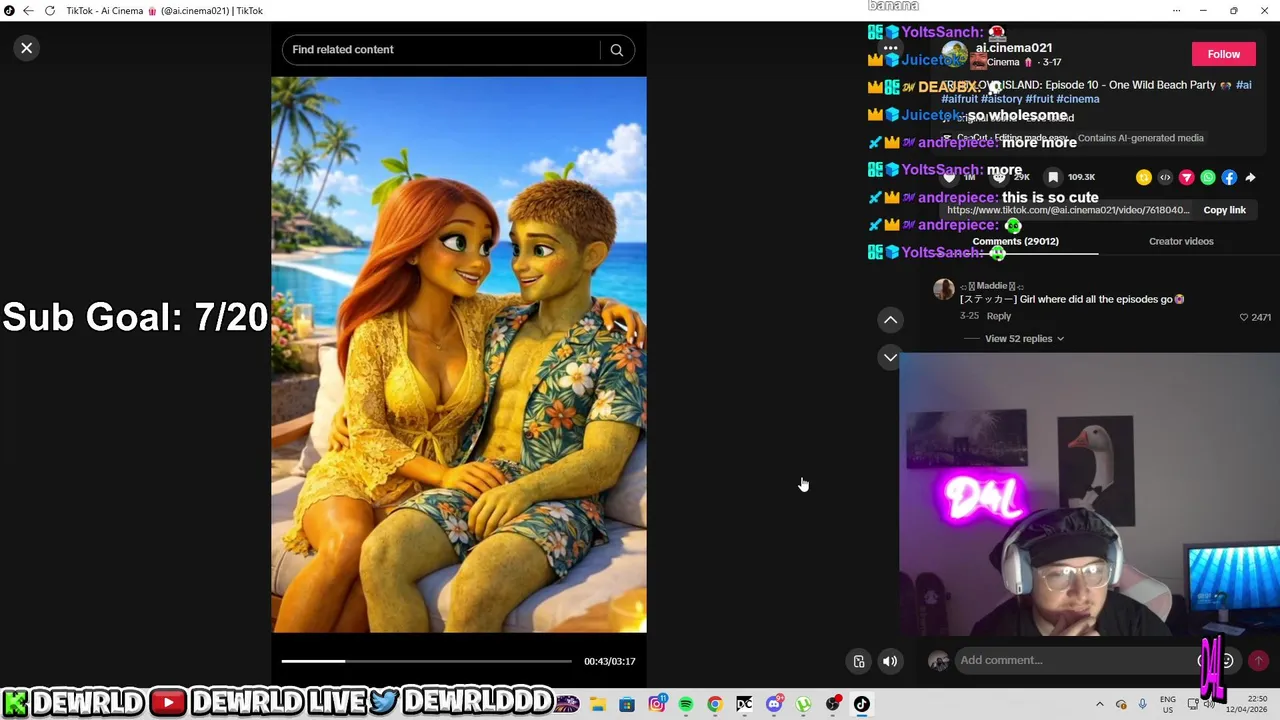1280x720 pixels.
Task: Open the ai.cinema021 profile name
Action: point(1013,47)
